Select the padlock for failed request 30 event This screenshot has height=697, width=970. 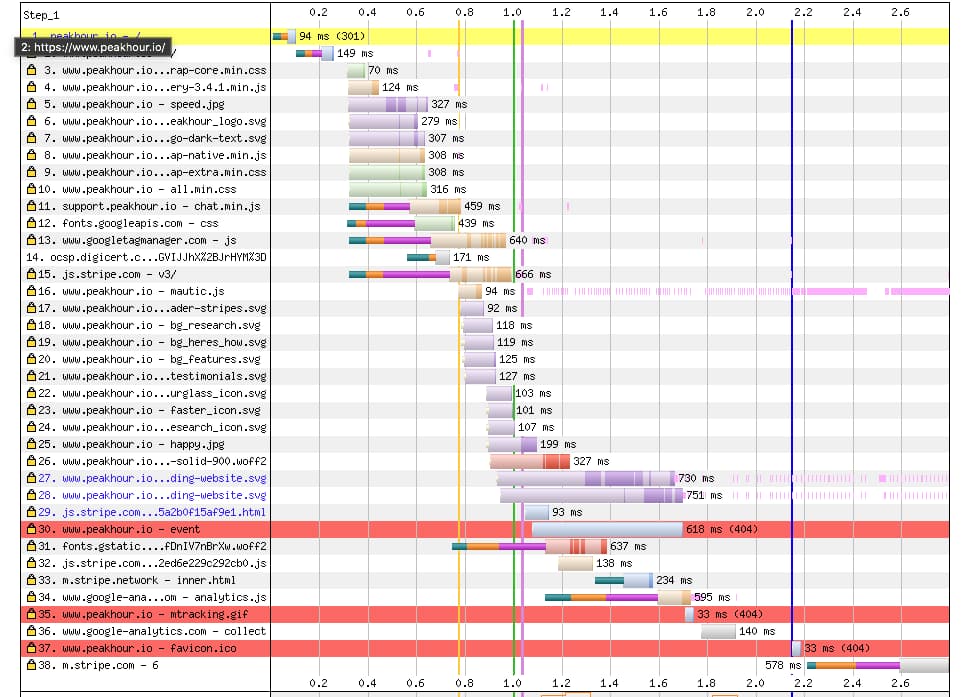click(32, 529)
